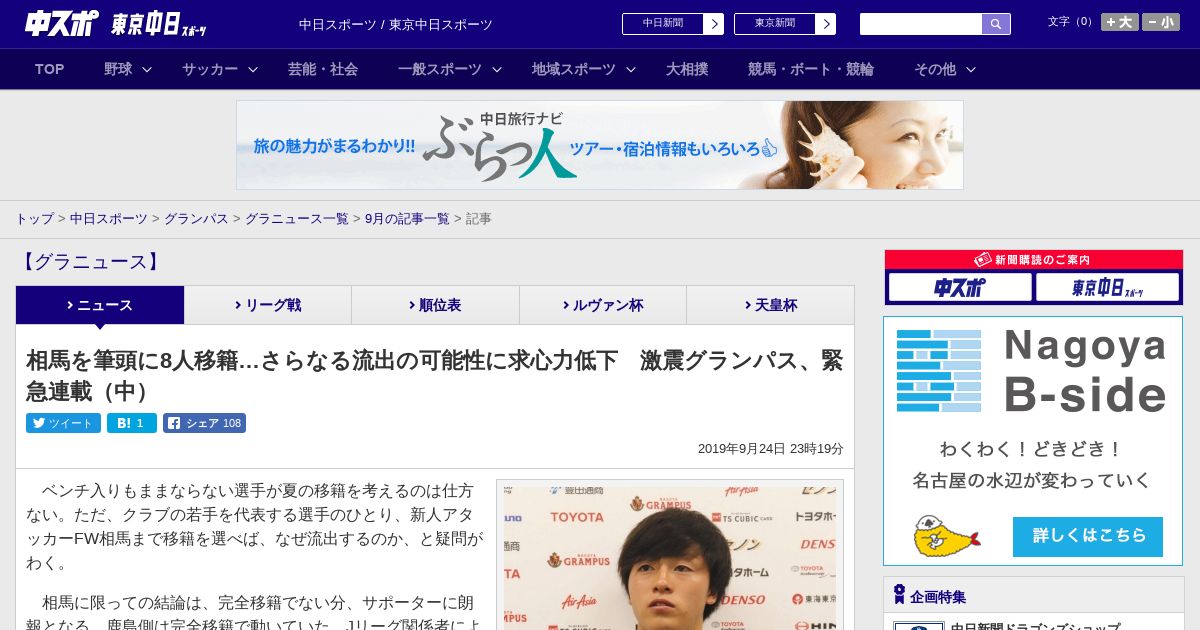
Task: Open 芸能・社会 section
Action: 323,69
